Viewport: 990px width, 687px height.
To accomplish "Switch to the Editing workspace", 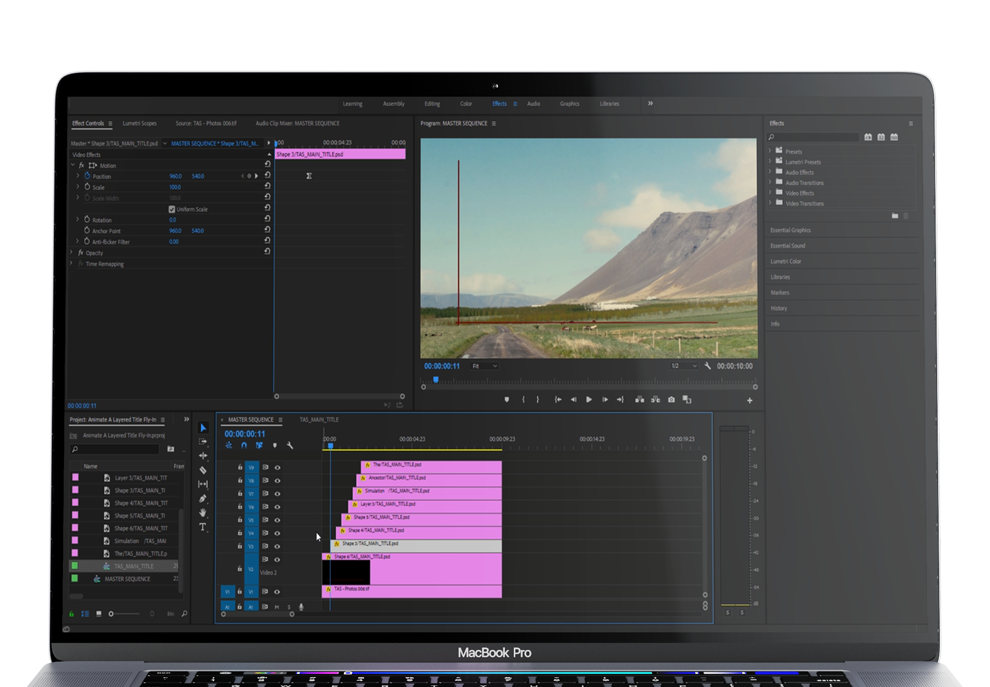I will [432, 104].
